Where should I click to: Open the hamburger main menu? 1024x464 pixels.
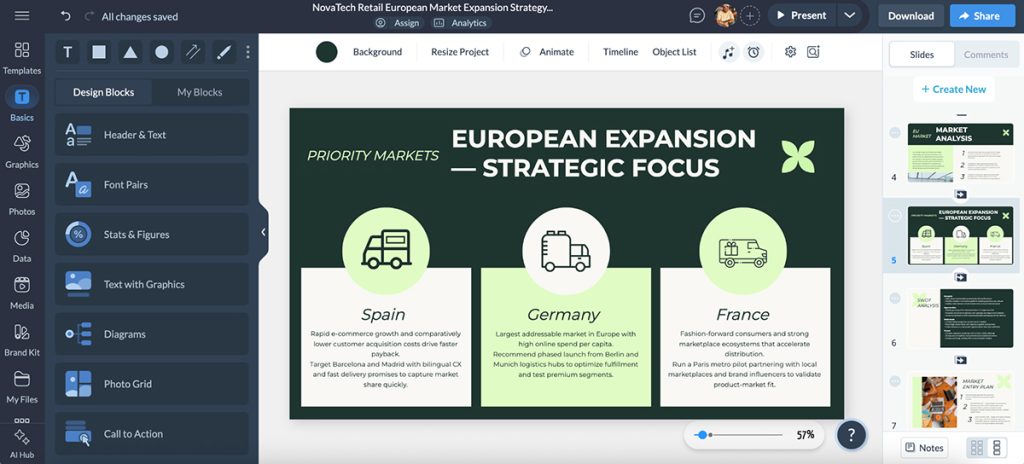coord(22,16)
